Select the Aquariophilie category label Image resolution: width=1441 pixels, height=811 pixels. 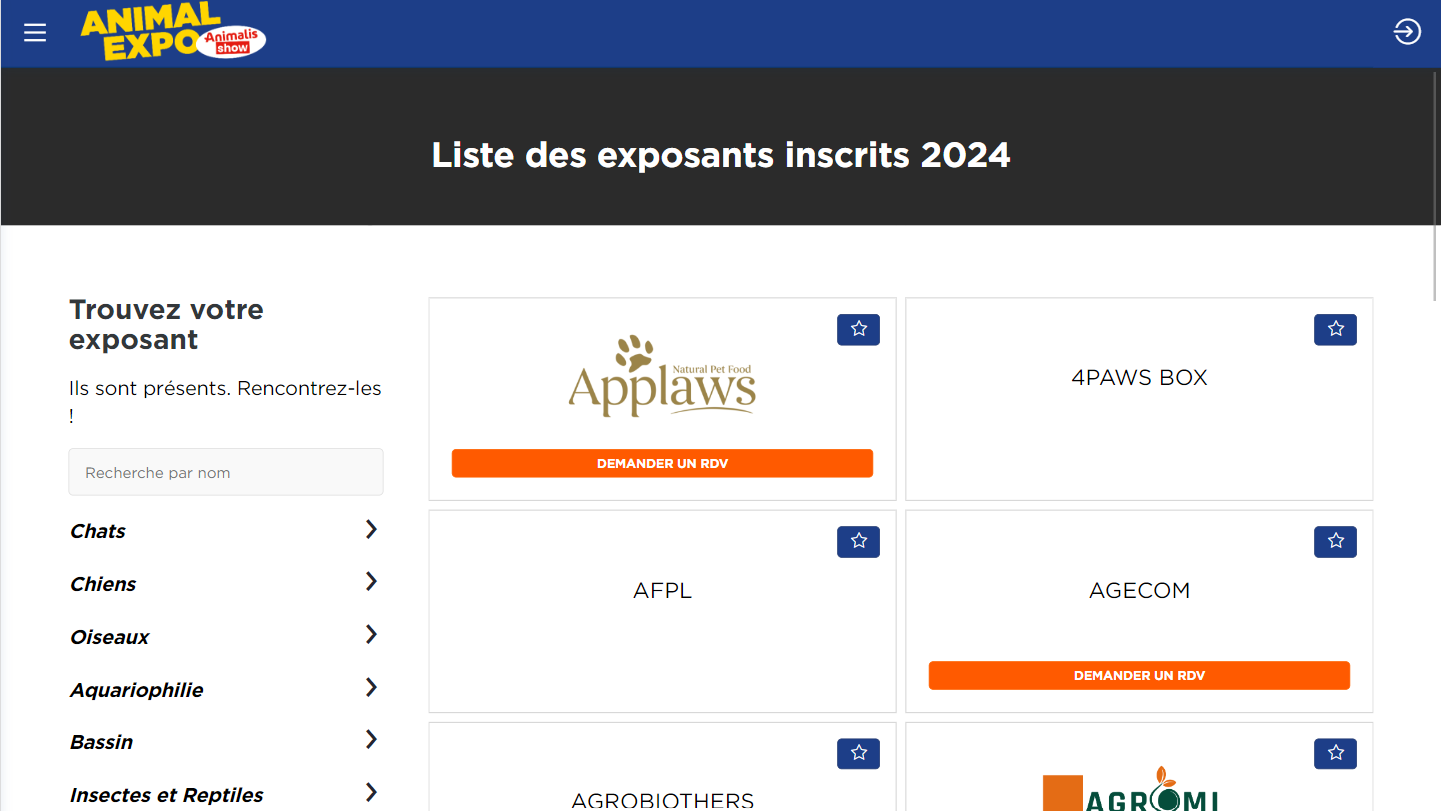pyautogui.click(x=137, y=690)
